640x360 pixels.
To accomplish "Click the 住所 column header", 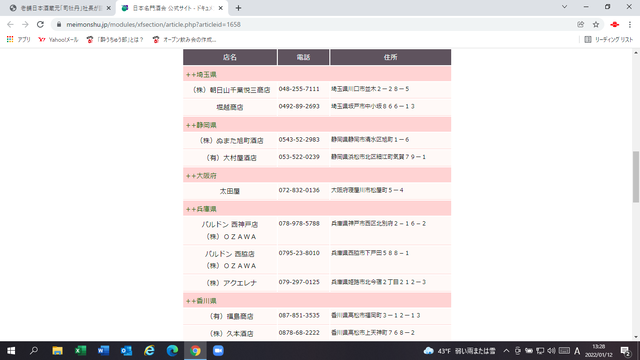I will (390, 57).
